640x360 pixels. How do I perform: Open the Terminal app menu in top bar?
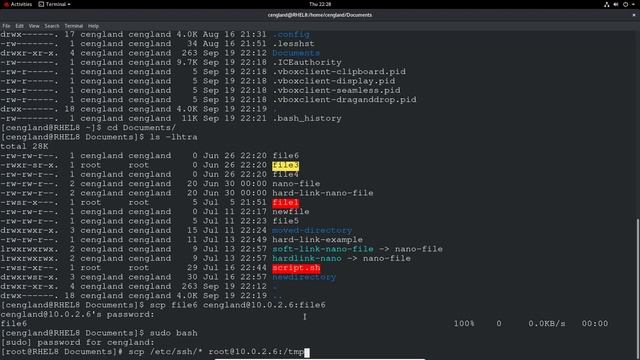55,4
